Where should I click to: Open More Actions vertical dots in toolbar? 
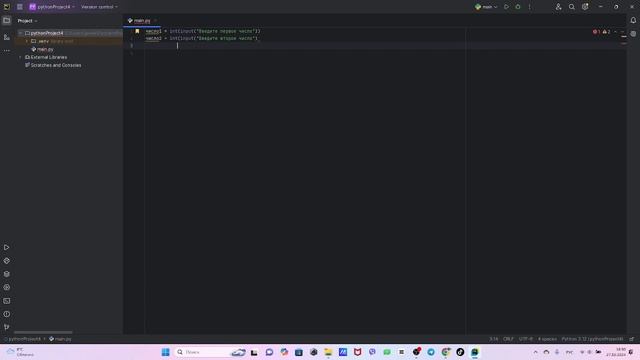[x=529, y=7]
